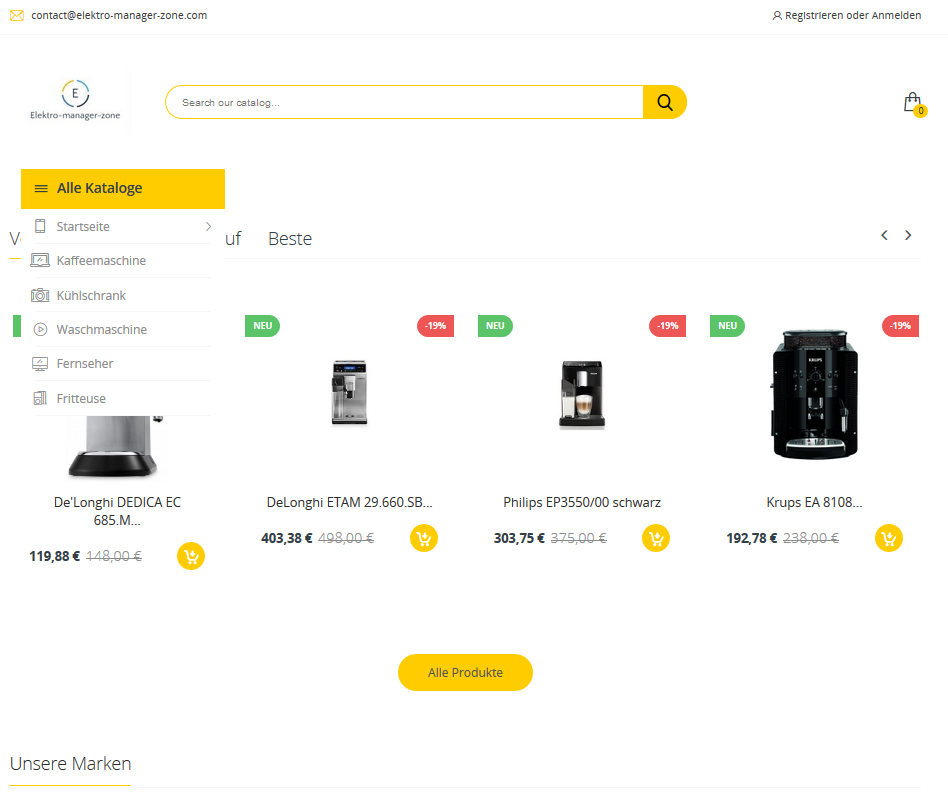This screenshot has width=948, height=801.
Task: Select Waschmaschine in the catalog menu
Action: click(x=102, y=329)
